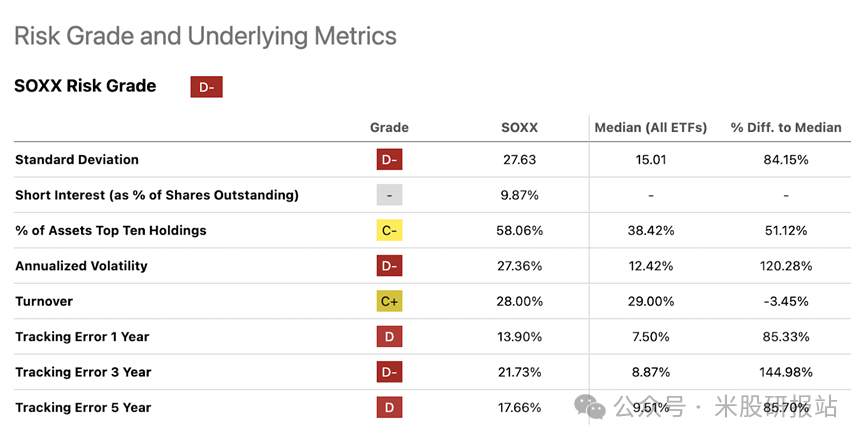The height and width of the screenshot is (441, 865).
Task: Click the Turnover C+ grade badge
Action: pyautogui.click(x=389, y=301)
